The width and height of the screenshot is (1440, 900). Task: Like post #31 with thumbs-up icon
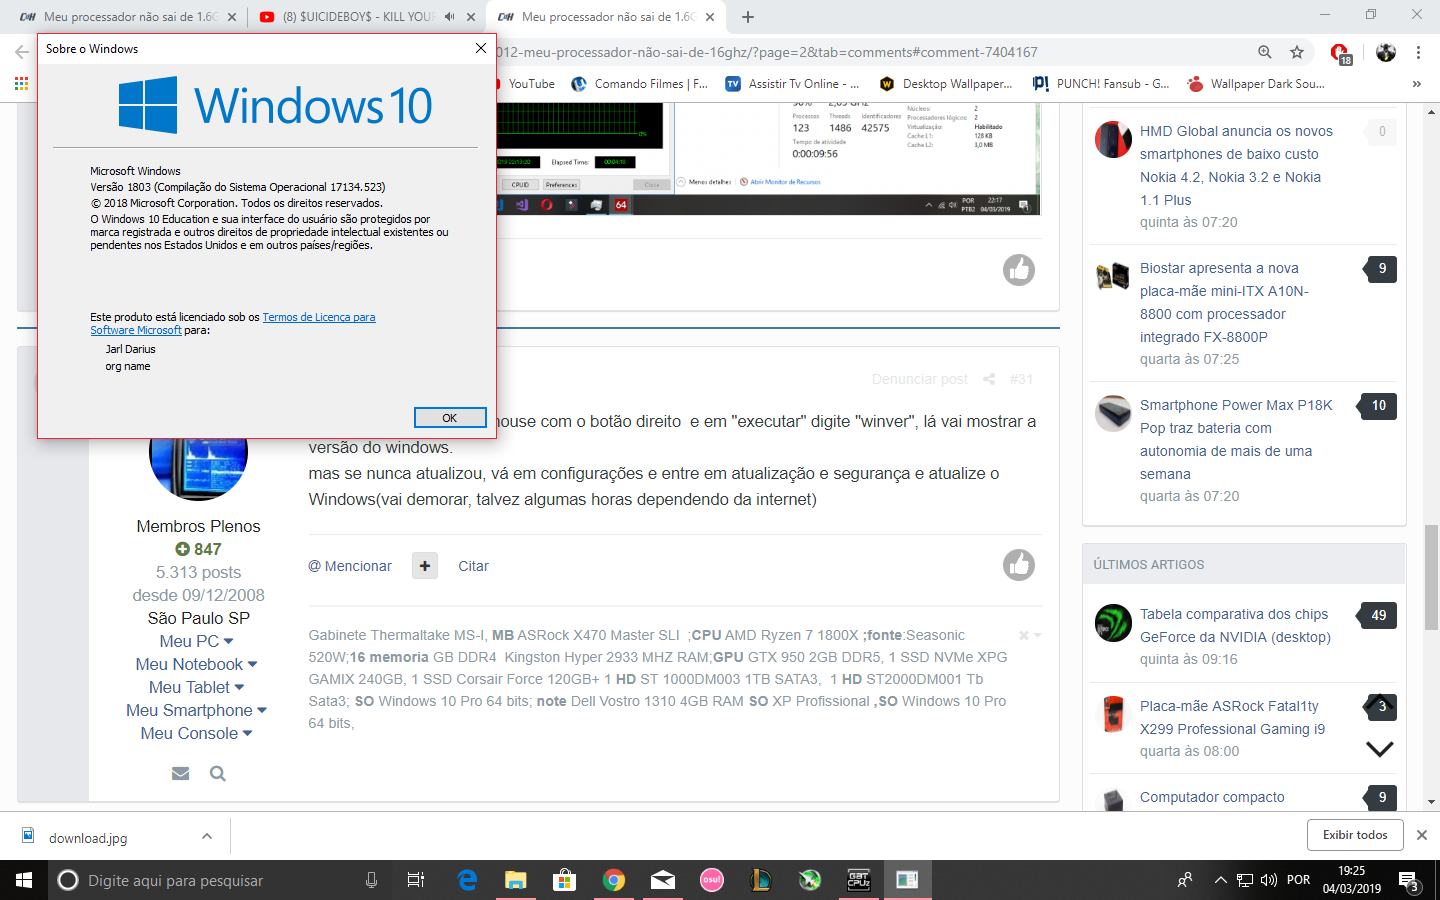point(1019,565)
